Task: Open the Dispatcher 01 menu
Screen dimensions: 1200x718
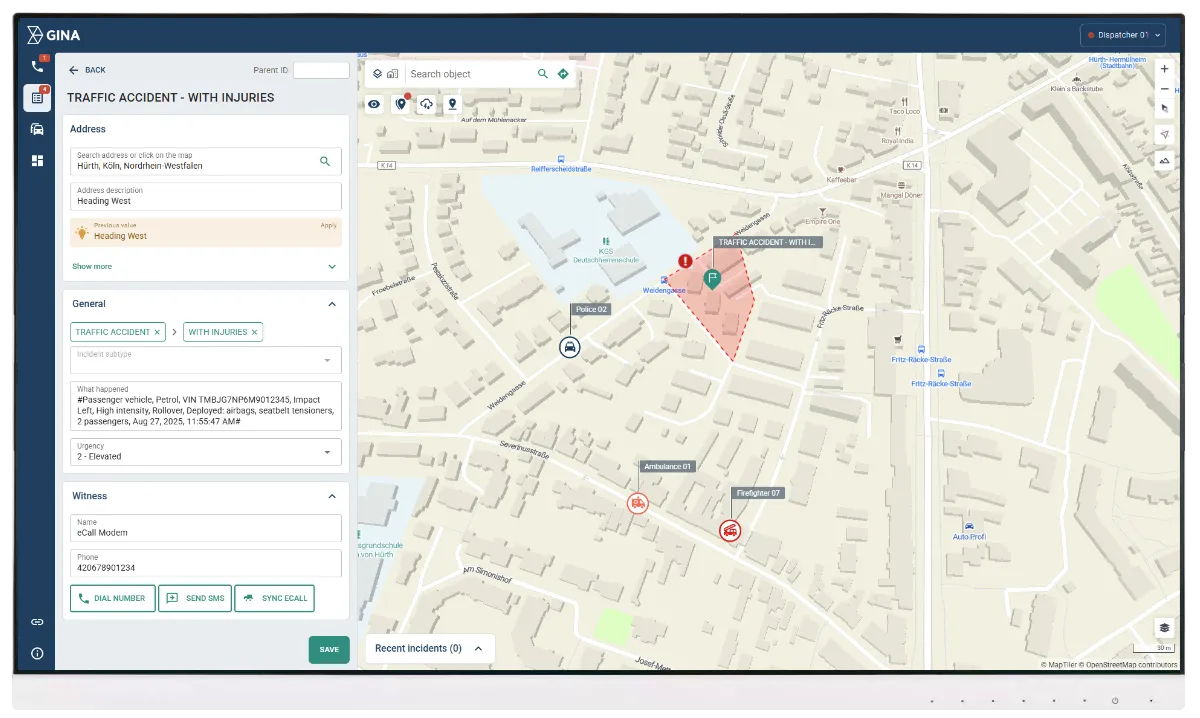Action: [1122, 33]
